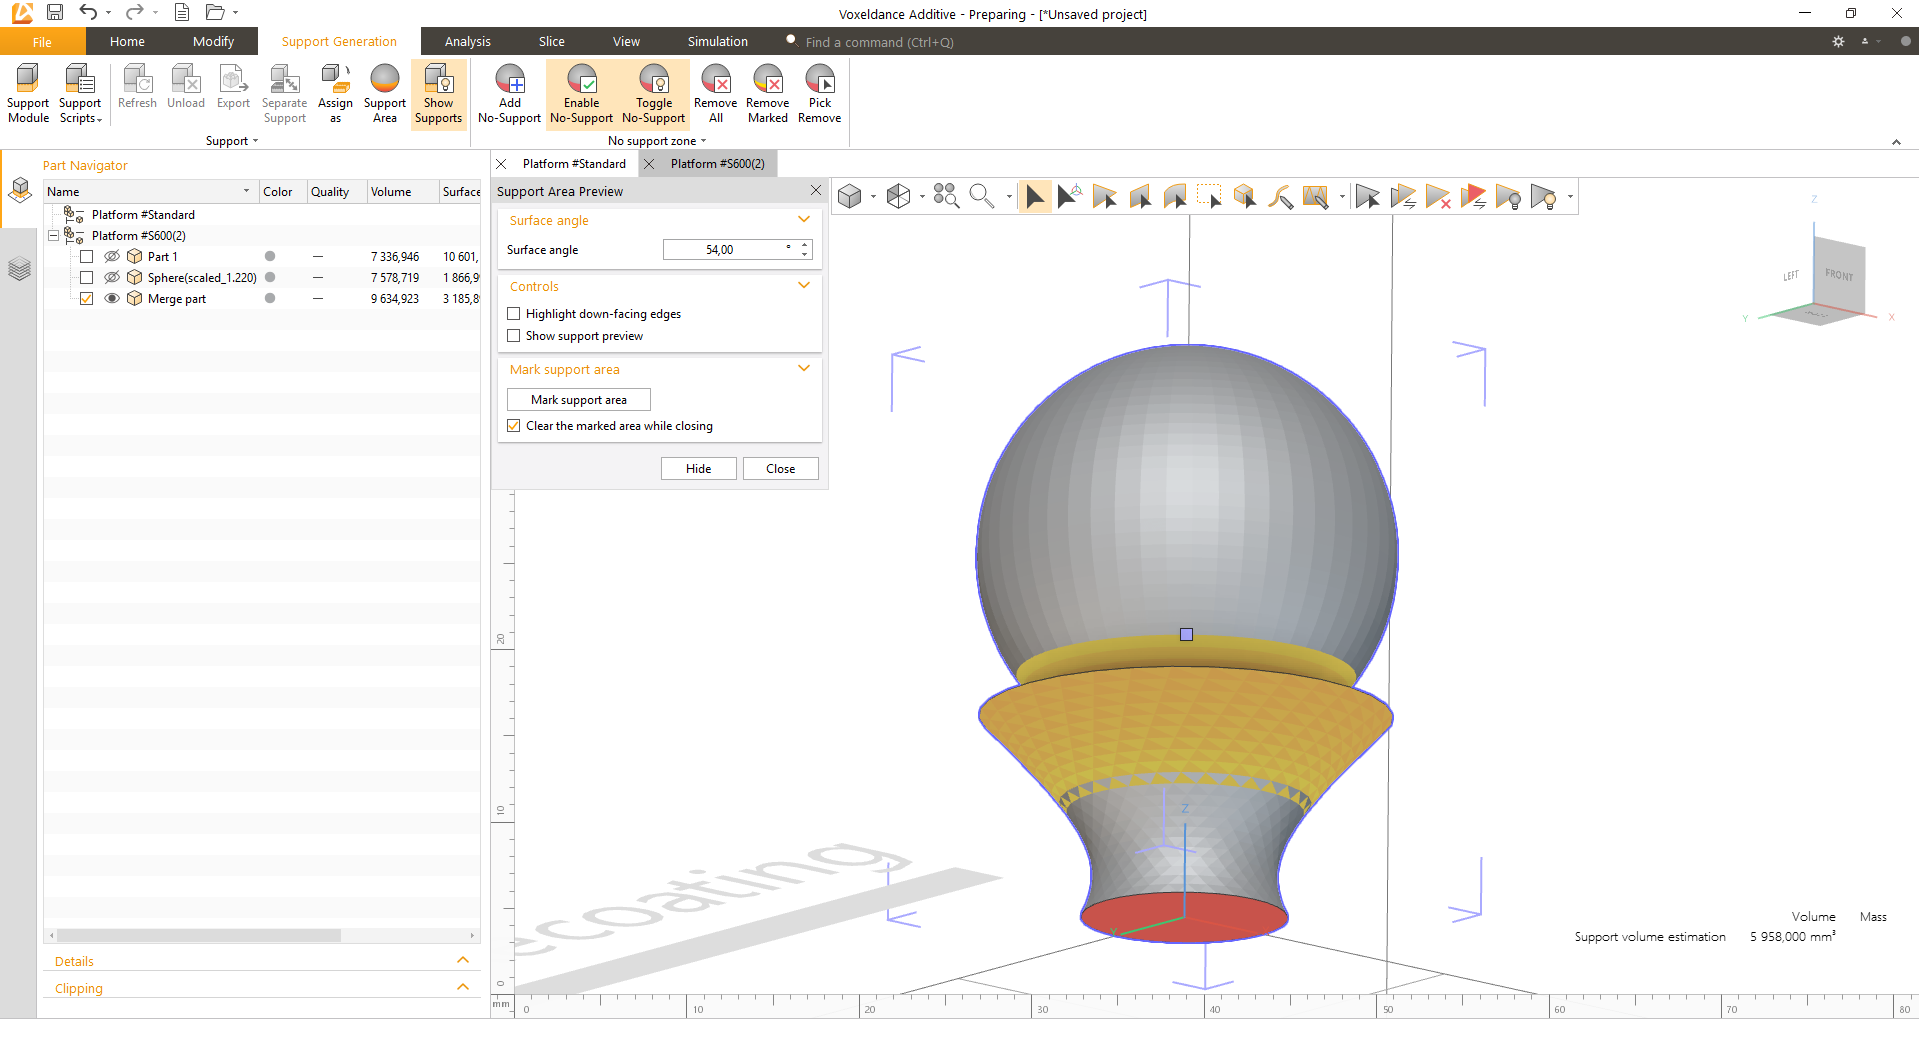Switch to Platform #Standard tab
The image size is (1919, 1038).
point(574,164)
